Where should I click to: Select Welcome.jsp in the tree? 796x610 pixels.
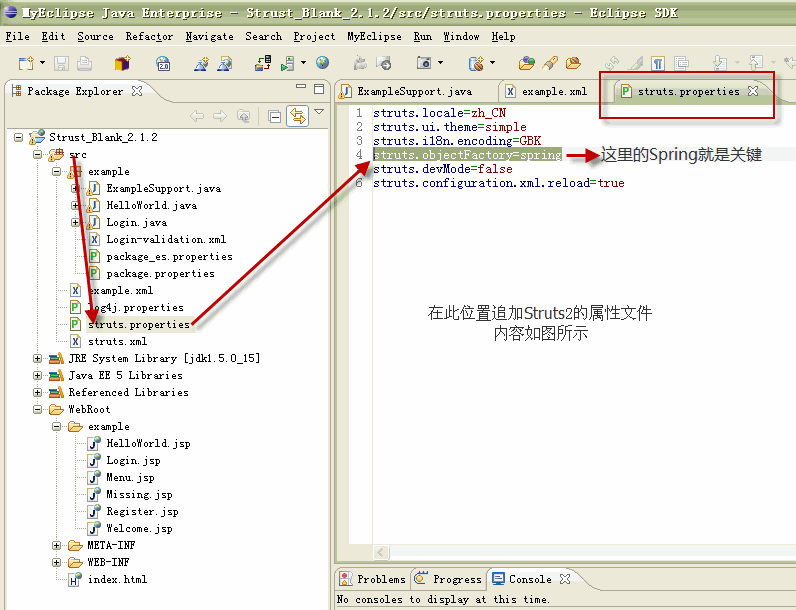(139, 529)
